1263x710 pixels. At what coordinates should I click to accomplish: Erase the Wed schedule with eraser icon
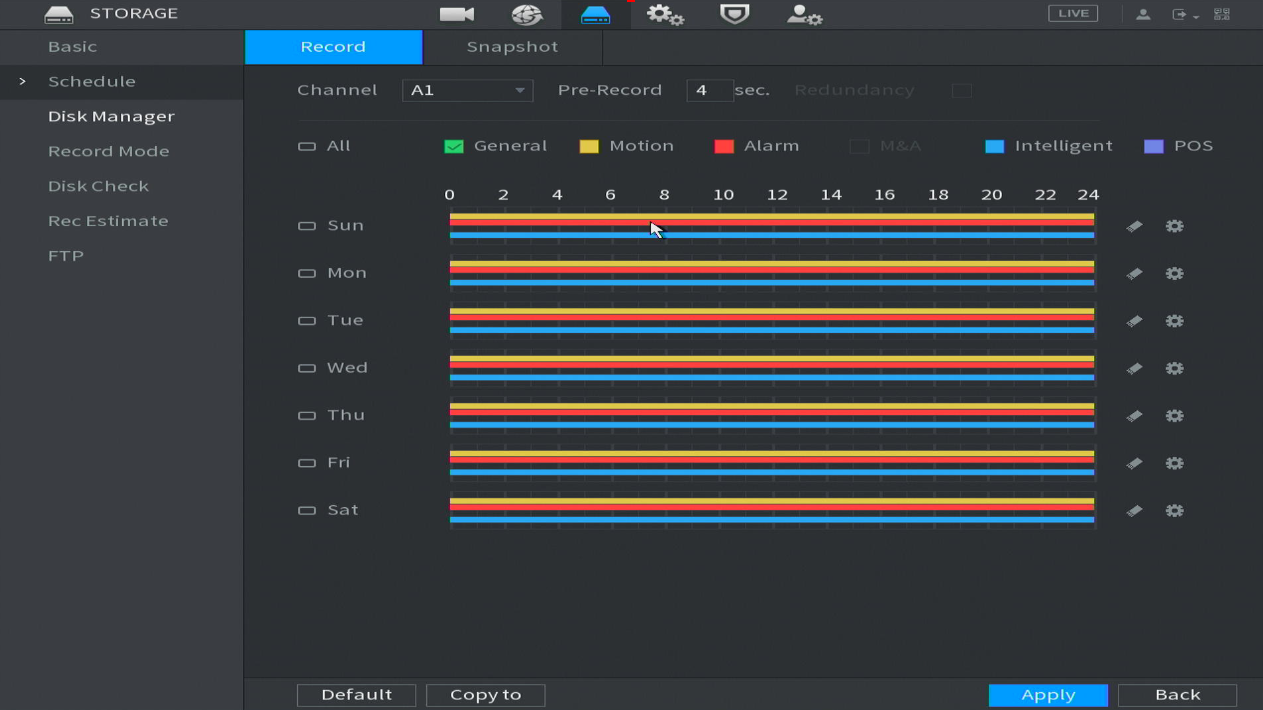[1134, 369]
